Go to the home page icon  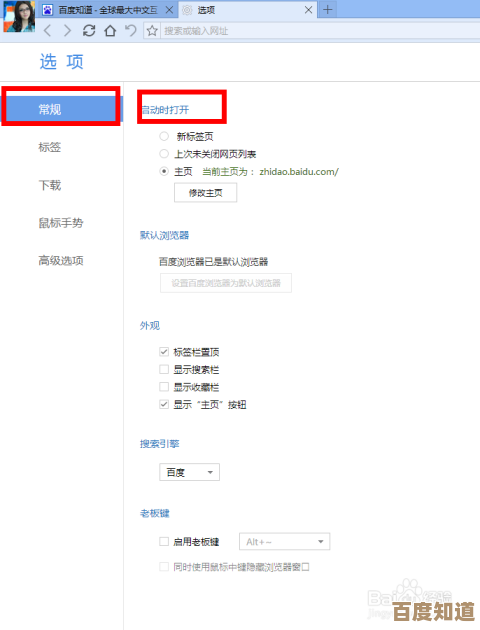(x=110, y=31)
